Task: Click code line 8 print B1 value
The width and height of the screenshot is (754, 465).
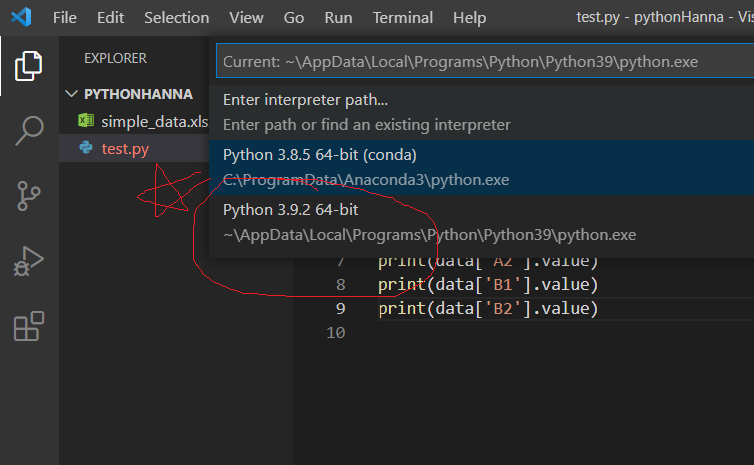Action: [488, 284]
